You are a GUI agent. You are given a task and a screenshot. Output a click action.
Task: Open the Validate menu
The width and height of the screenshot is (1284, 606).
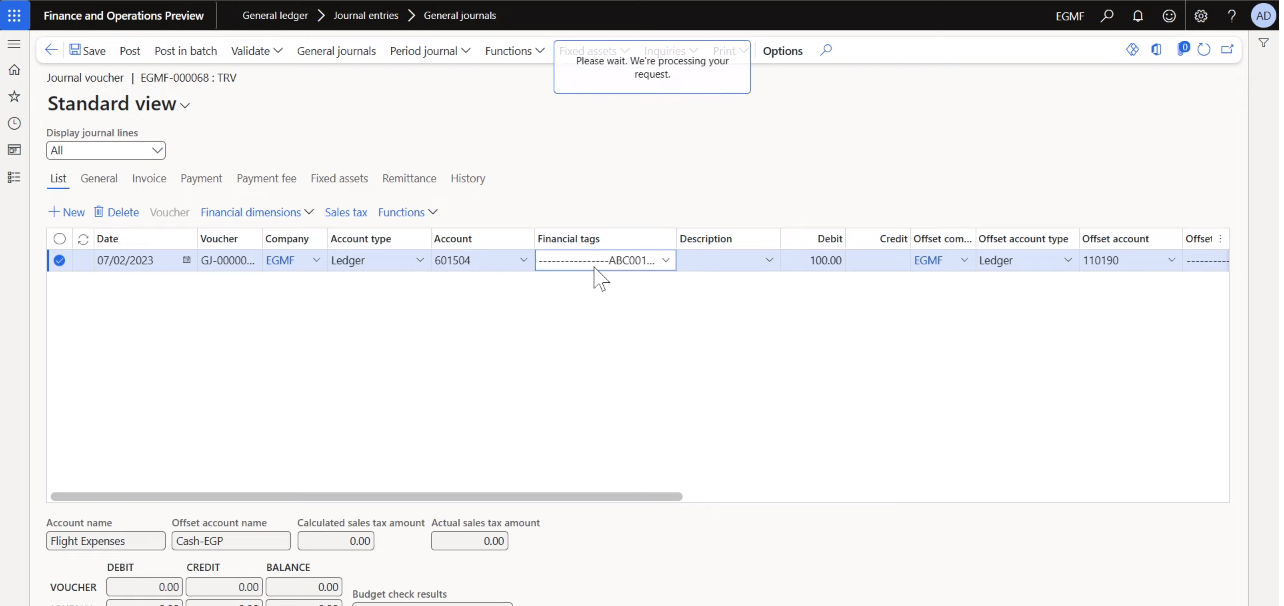coord(256,51)
